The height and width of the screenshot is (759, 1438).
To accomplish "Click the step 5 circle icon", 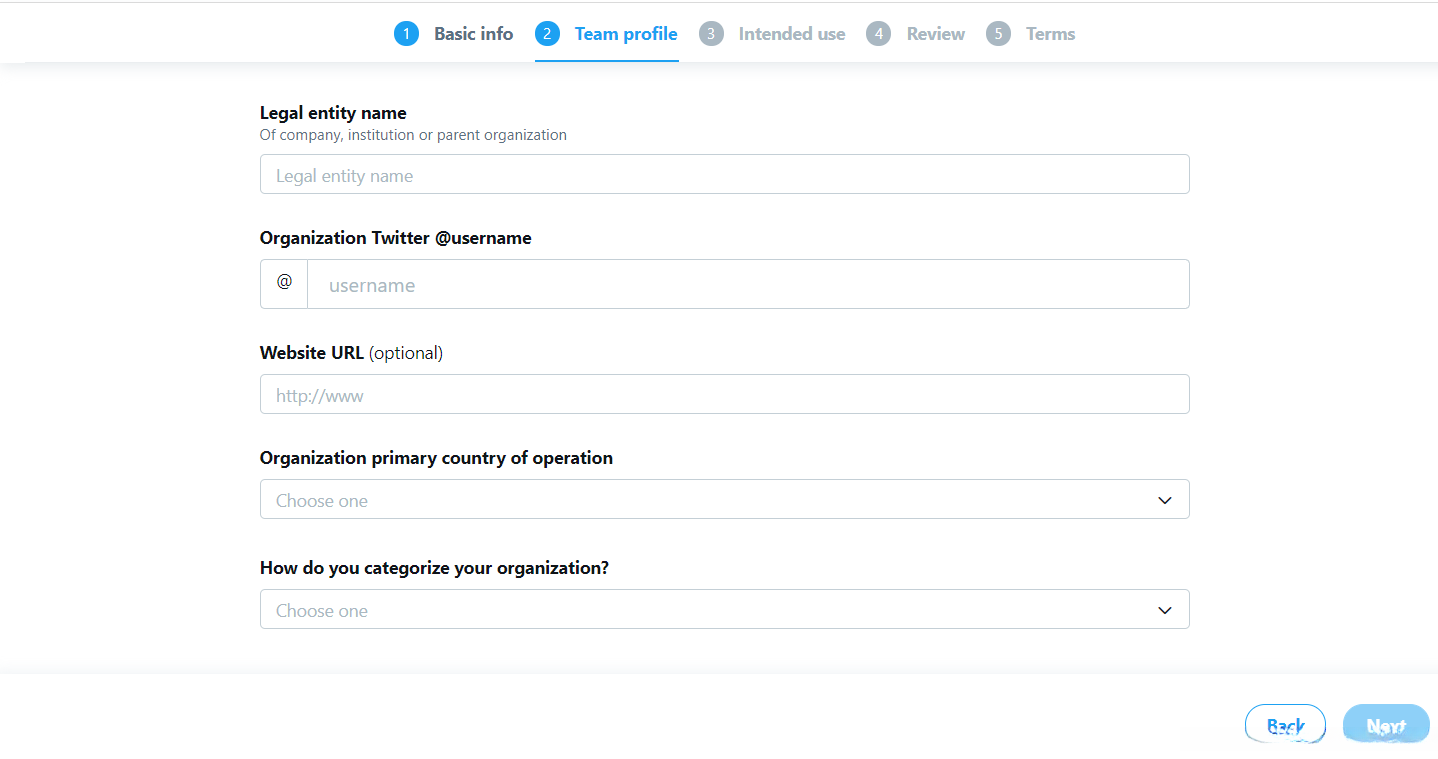I will point(998,34).
